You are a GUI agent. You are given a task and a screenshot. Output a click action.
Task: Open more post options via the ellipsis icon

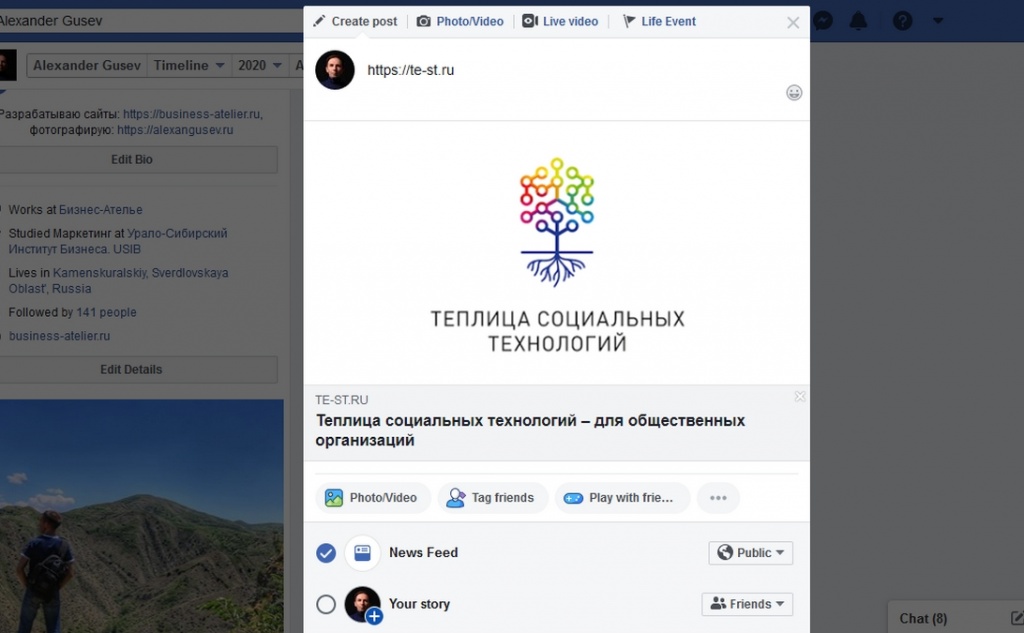click(x=718, y=497)
